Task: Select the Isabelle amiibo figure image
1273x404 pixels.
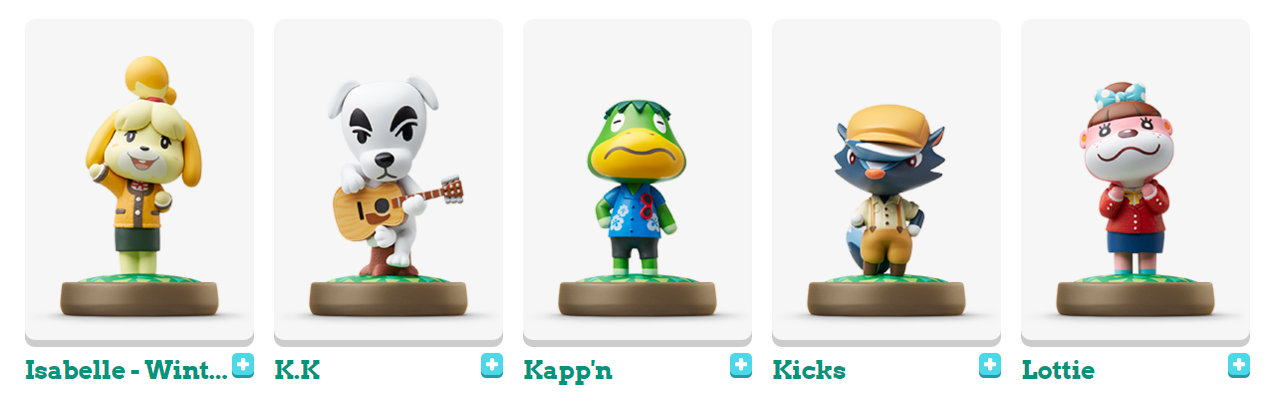Action: 139,182
